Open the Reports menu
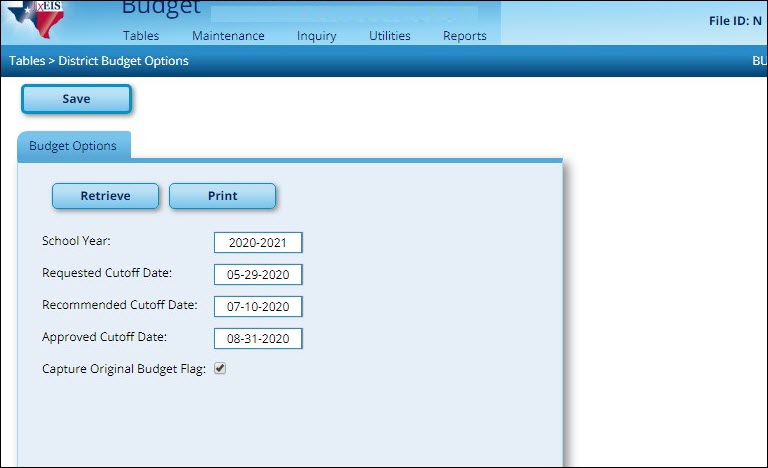Image resolution: width=768 pixels, height=468 pixels. pos(464,36)
